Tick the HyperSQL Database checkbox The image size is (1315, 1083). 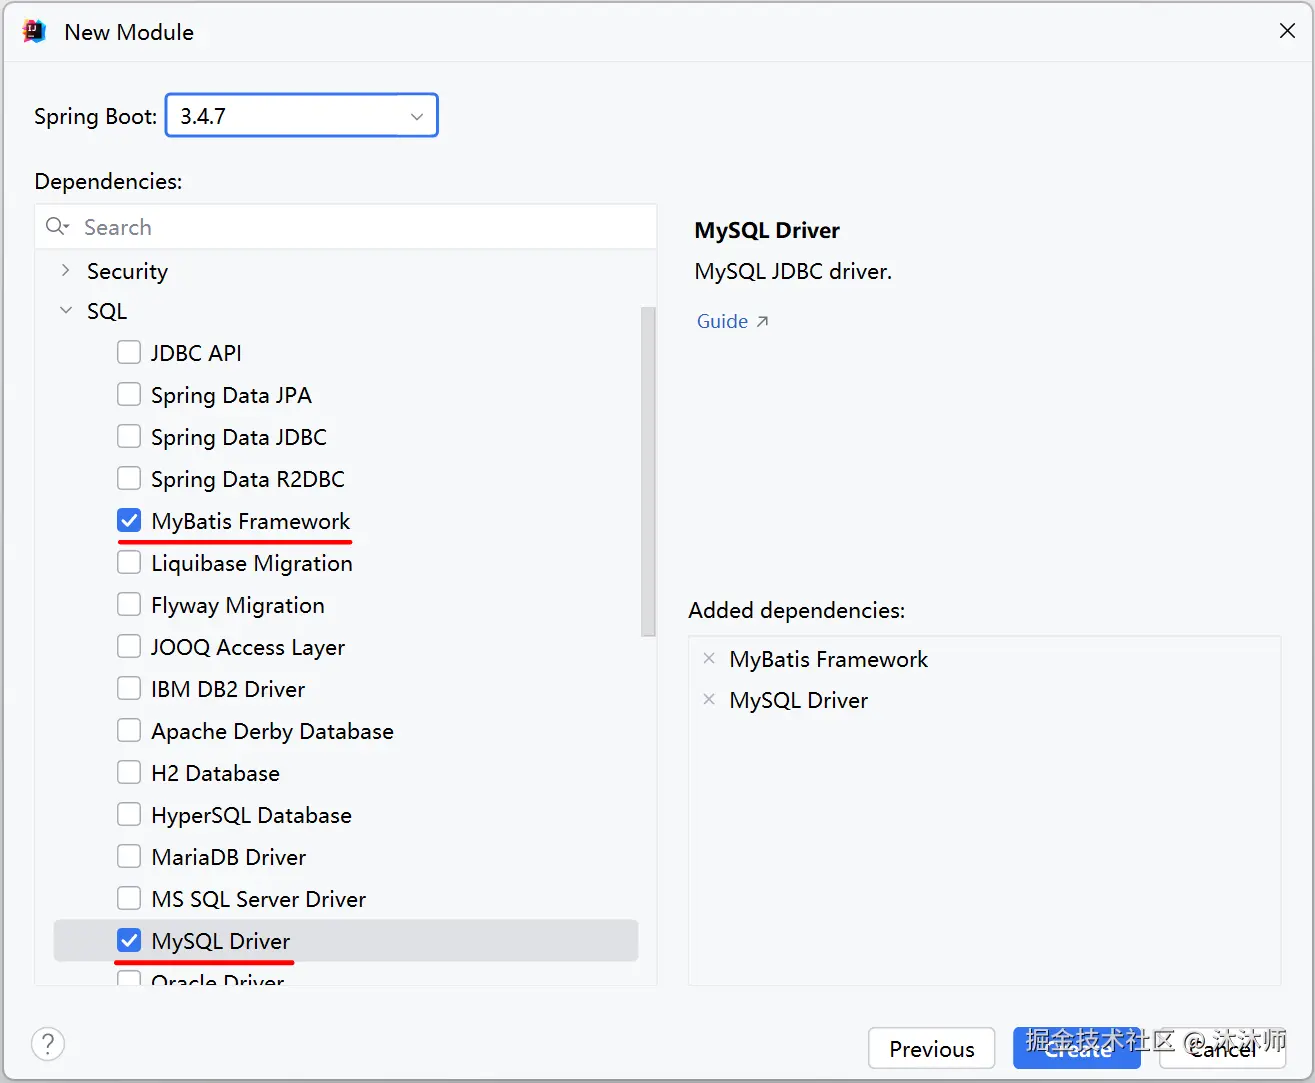point(129,814)
